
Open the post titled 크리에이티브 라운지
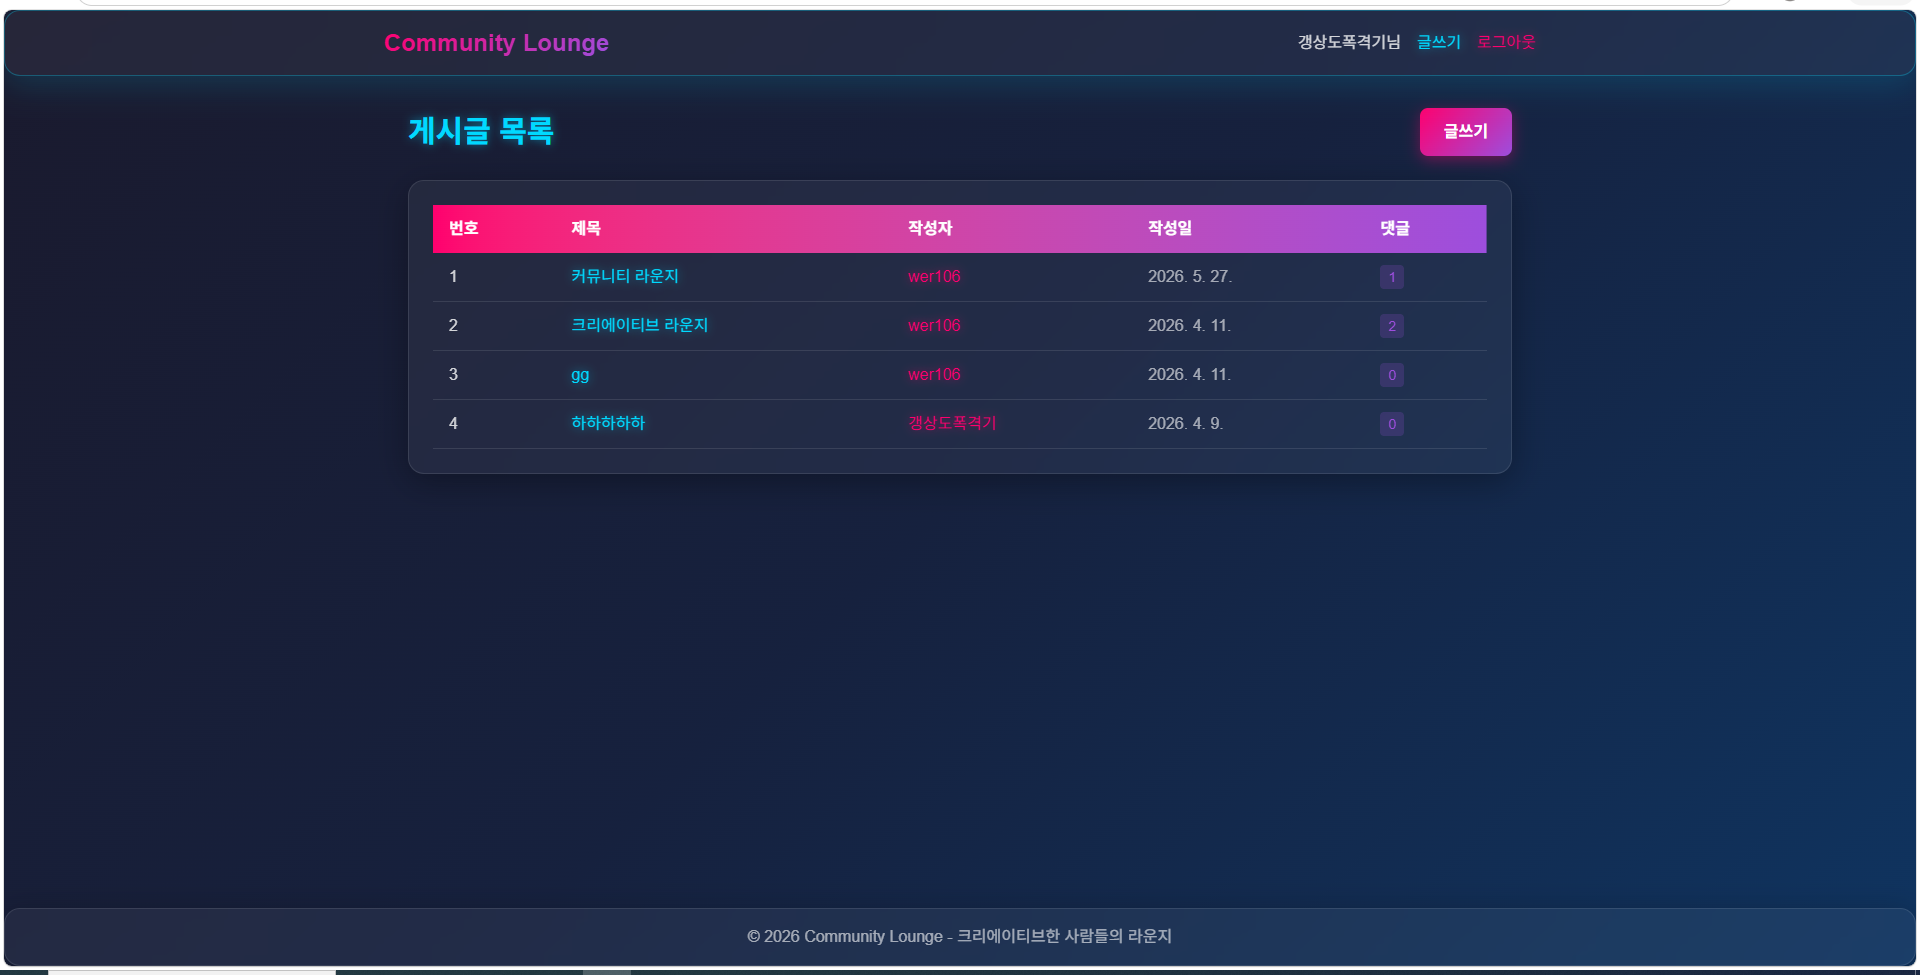(639, 325)
